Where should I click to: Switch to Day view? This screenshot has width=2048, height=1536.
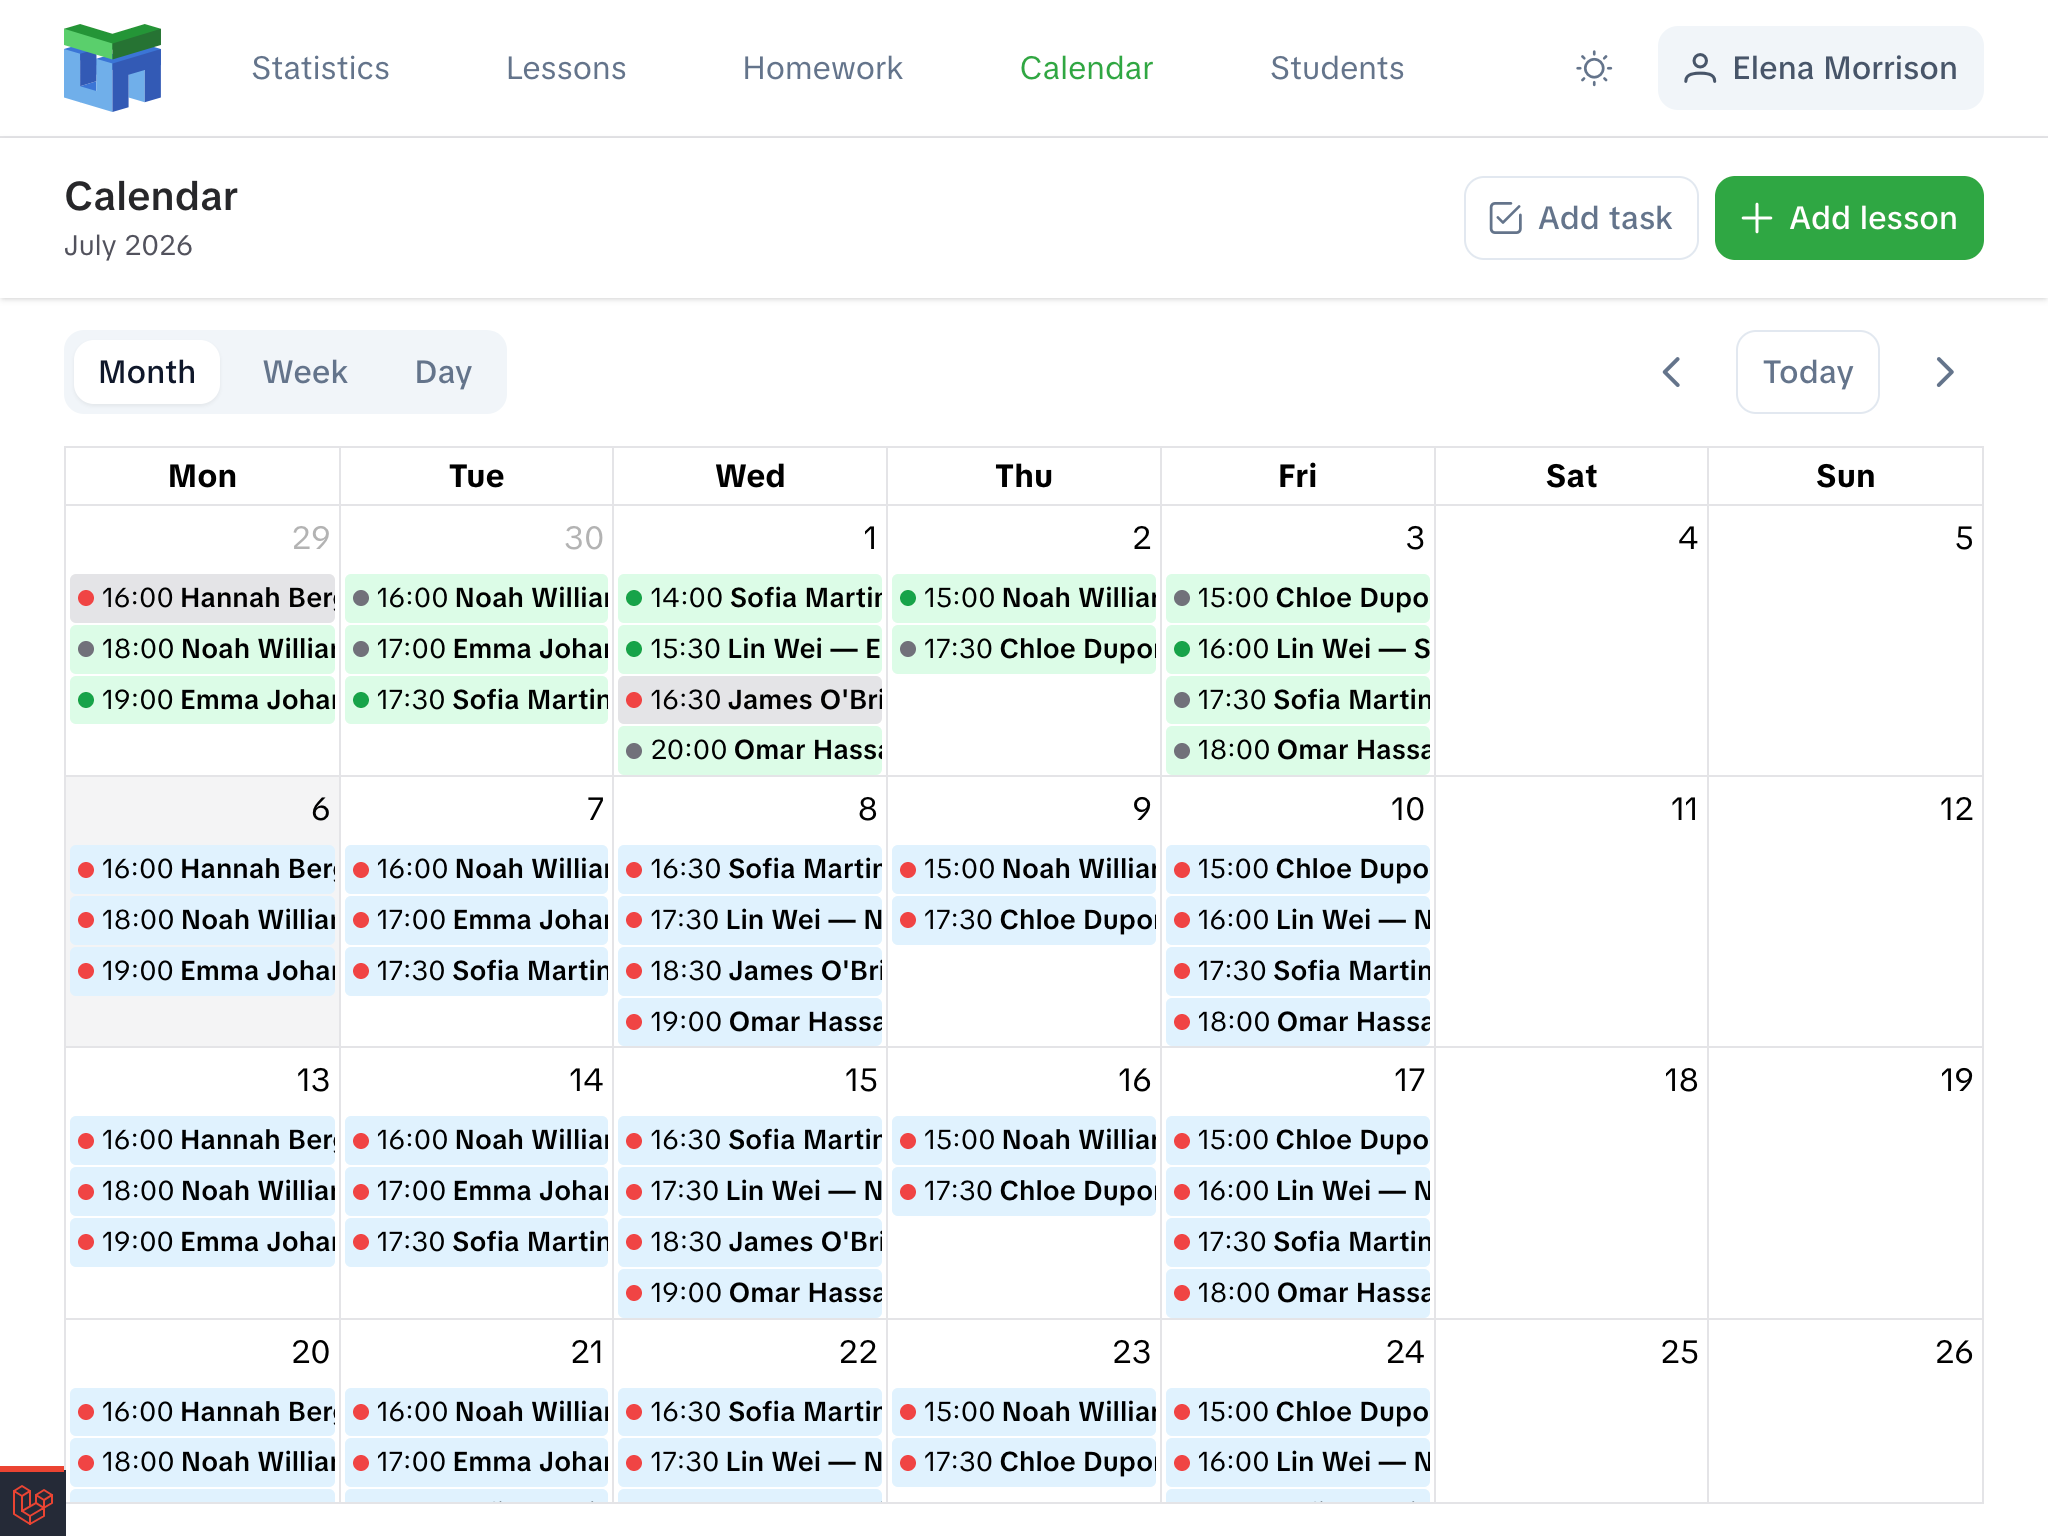(x=443, y=372)
